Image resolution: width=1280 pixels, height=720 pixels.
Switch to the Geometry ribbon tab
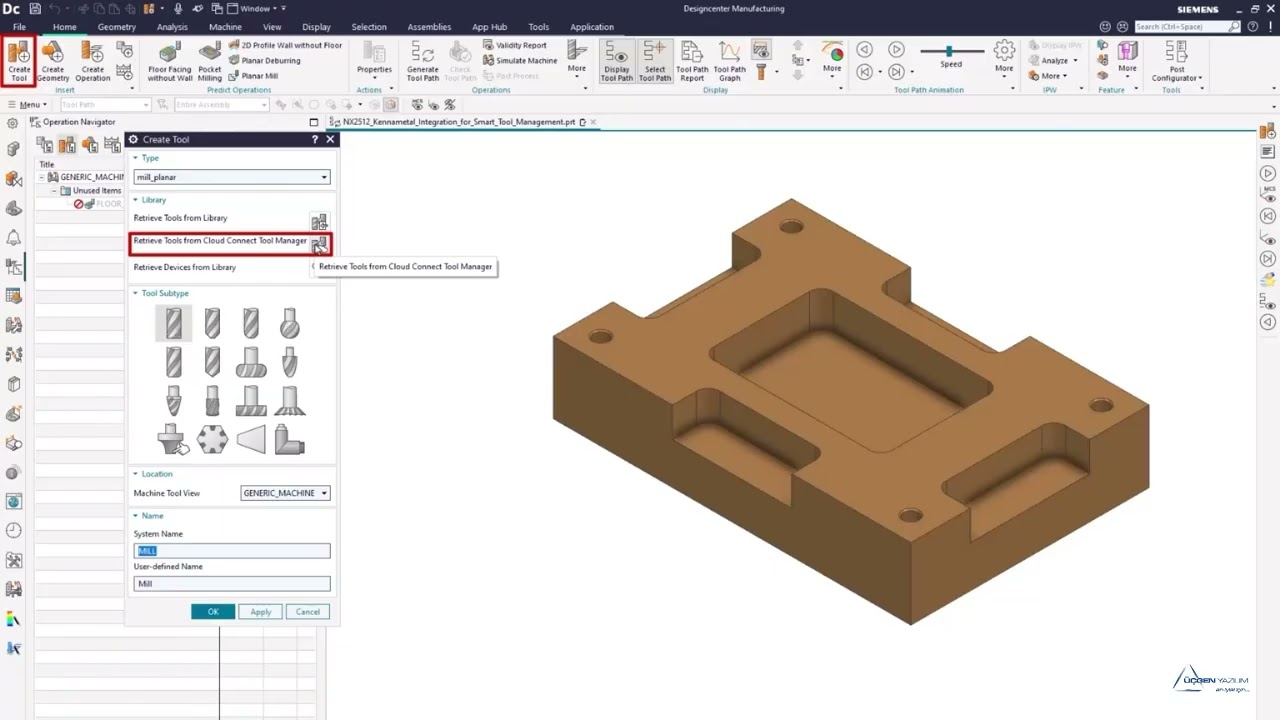117,27
